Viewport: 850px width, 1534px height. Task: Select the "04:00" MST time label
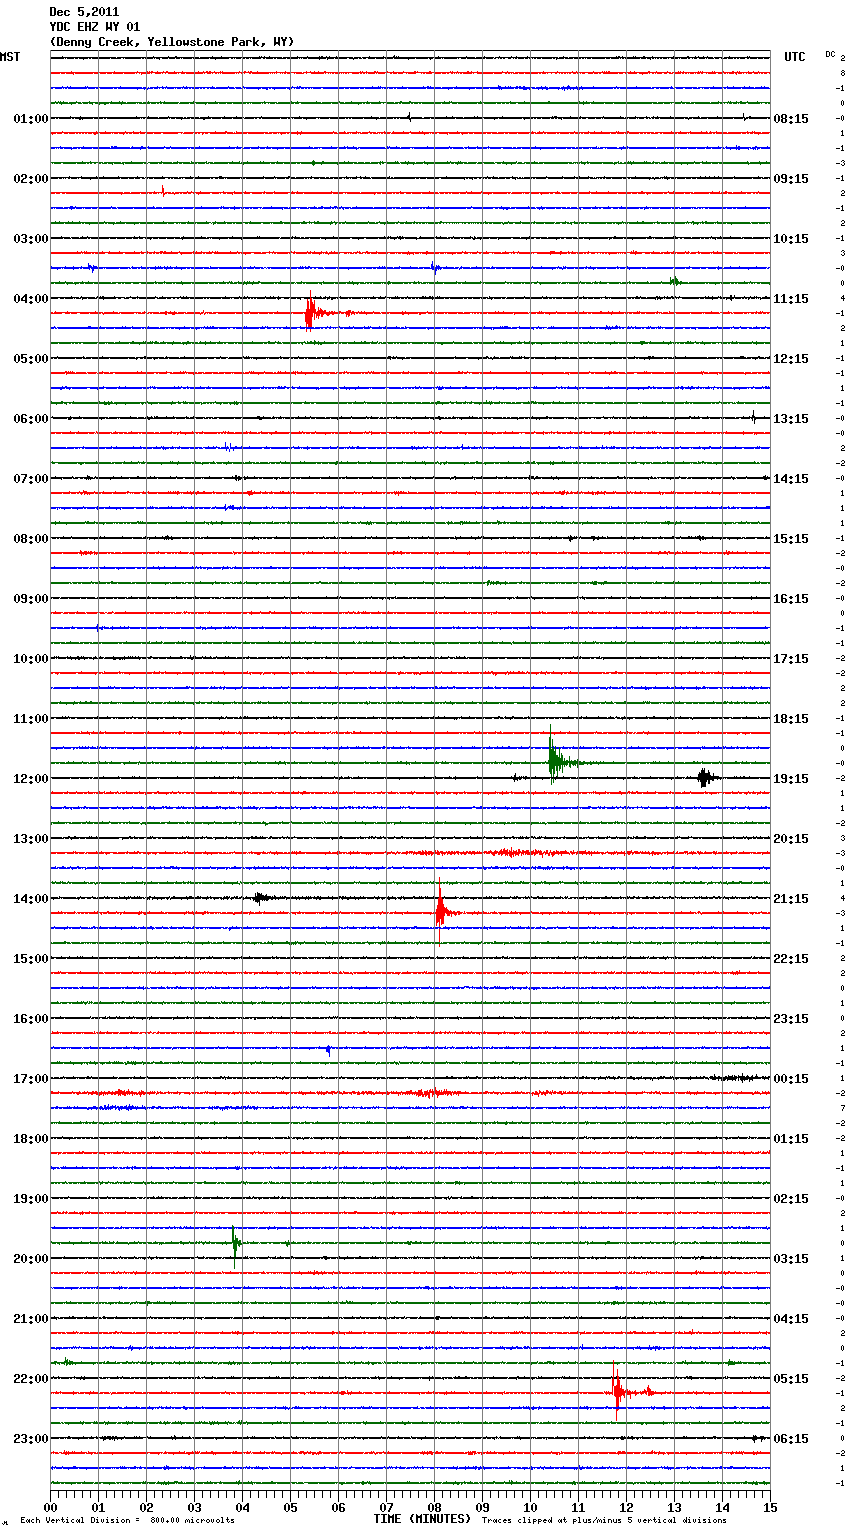(x=31, y=299)
